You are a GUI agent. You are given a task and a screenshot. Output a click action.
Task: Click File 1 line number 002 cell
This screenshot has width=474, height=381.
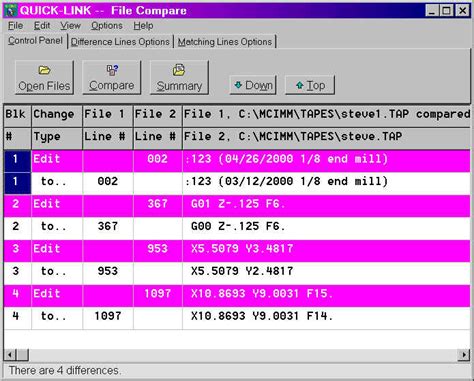[108, 182]
